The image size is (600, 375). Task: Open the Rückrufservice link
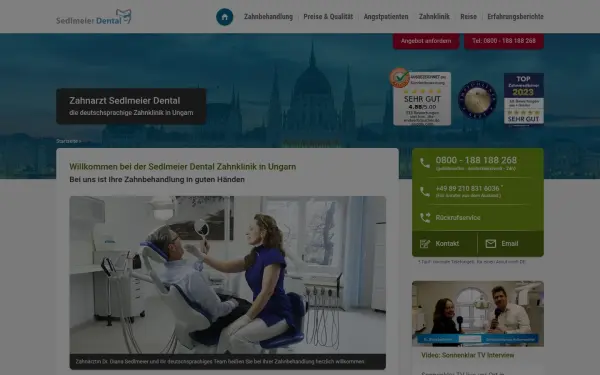pyautogui.click(x=458, y=218)
